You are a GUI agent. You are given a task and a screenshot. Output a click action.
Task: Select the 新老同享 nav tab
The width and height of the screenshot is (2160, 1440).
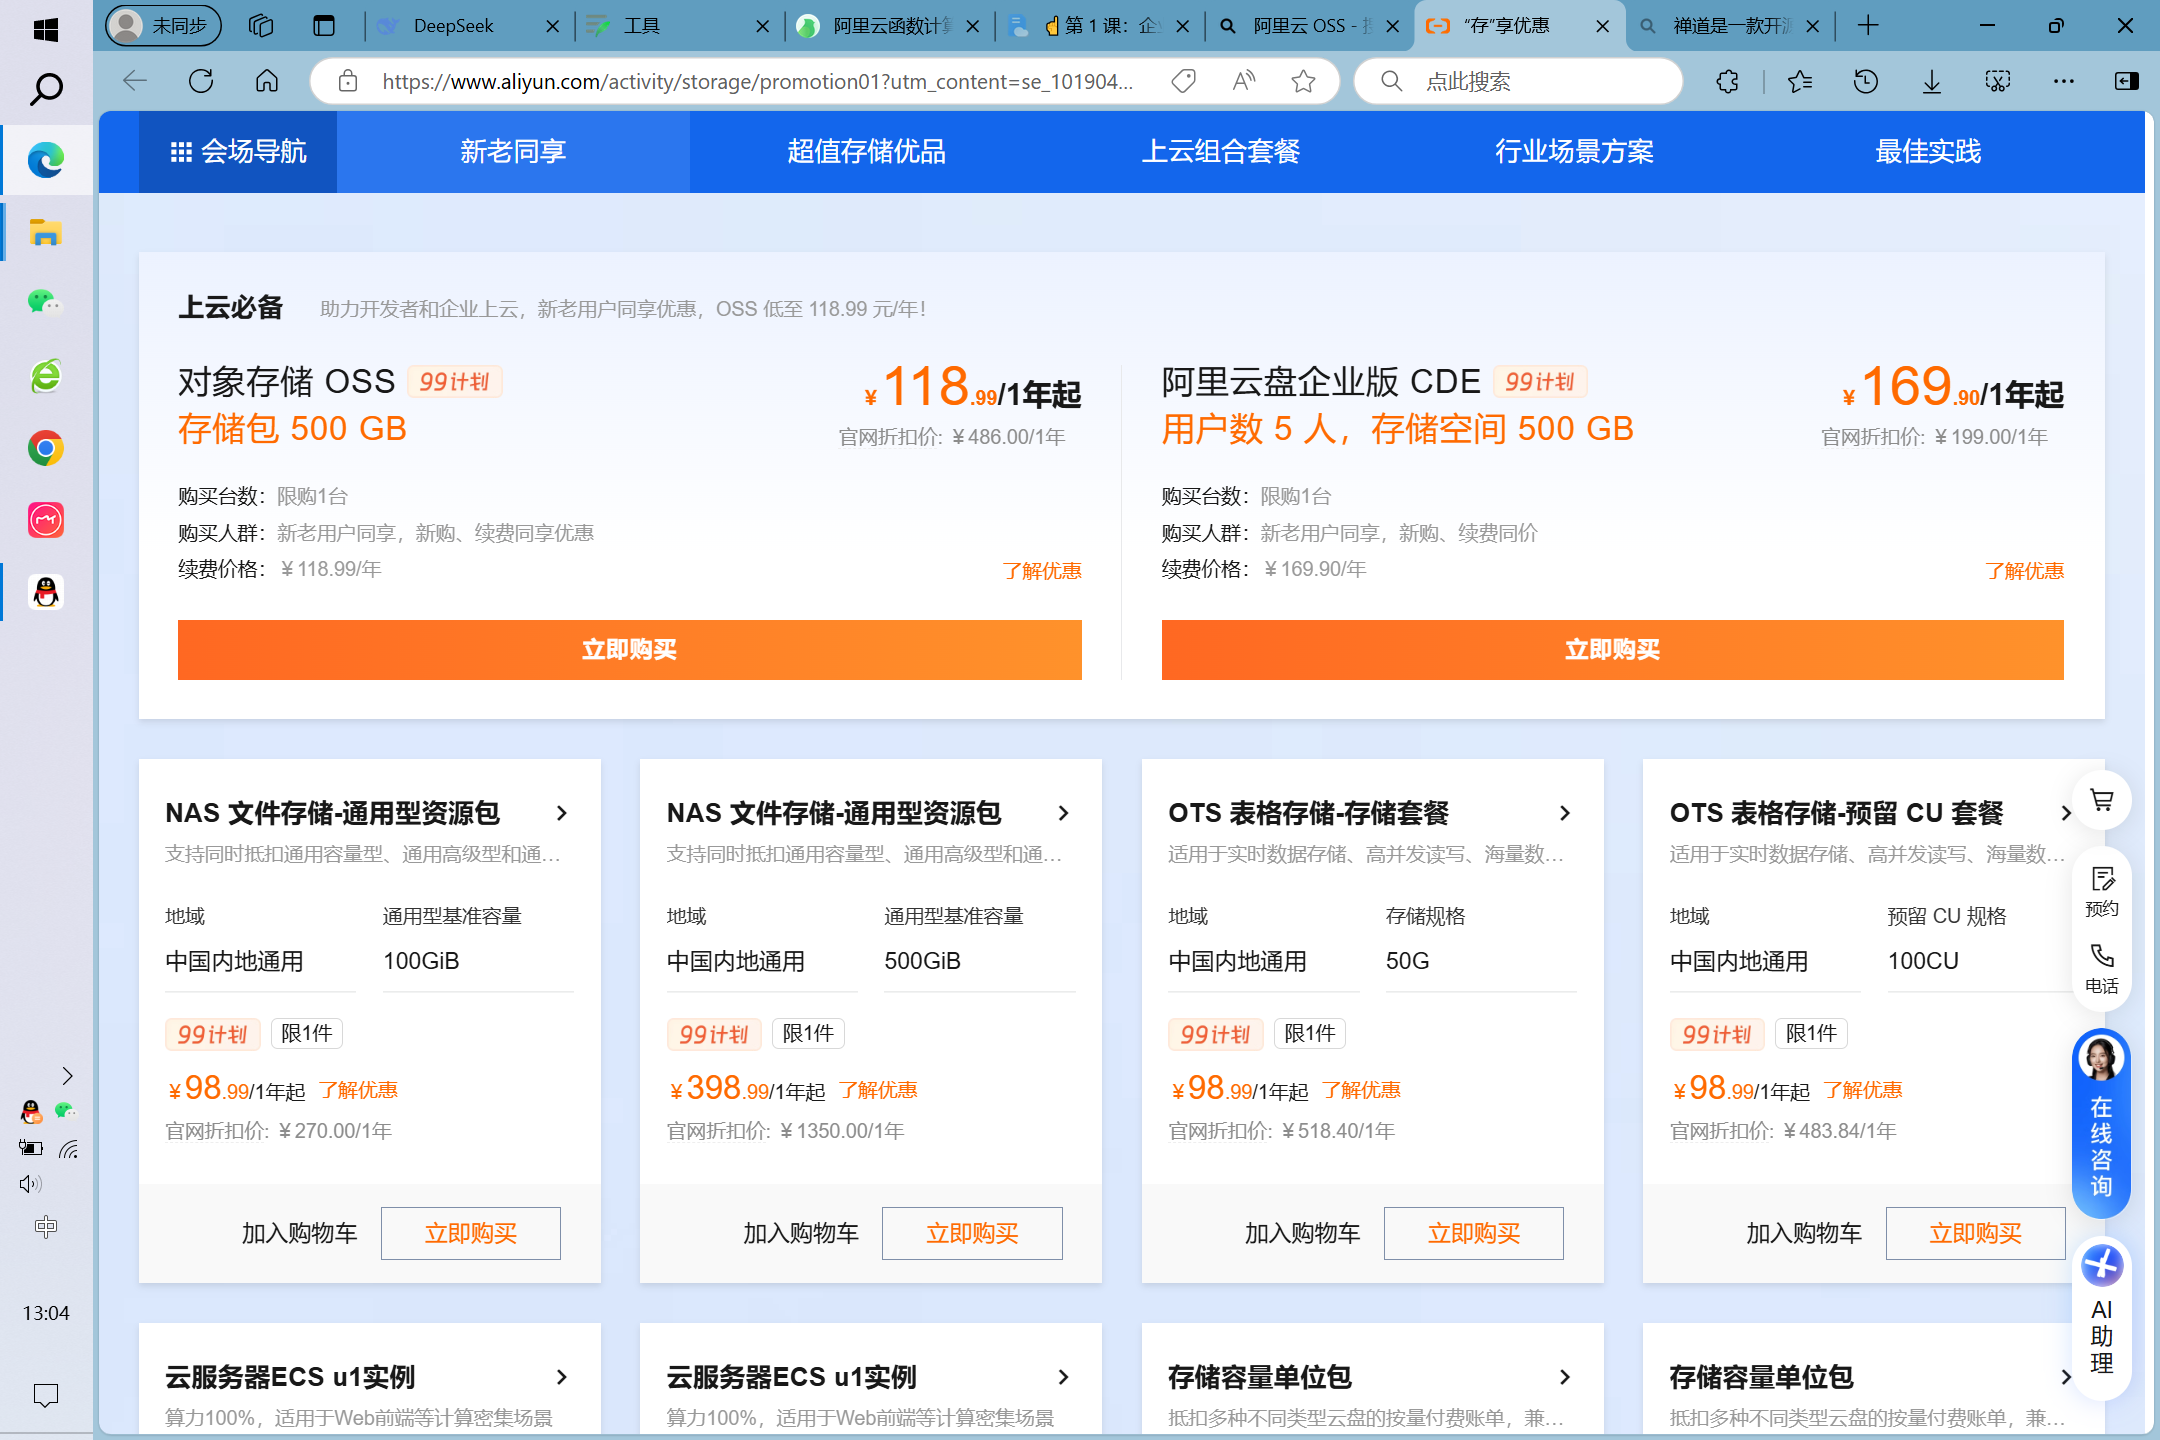pyautogui.click(x=513, y=152)
